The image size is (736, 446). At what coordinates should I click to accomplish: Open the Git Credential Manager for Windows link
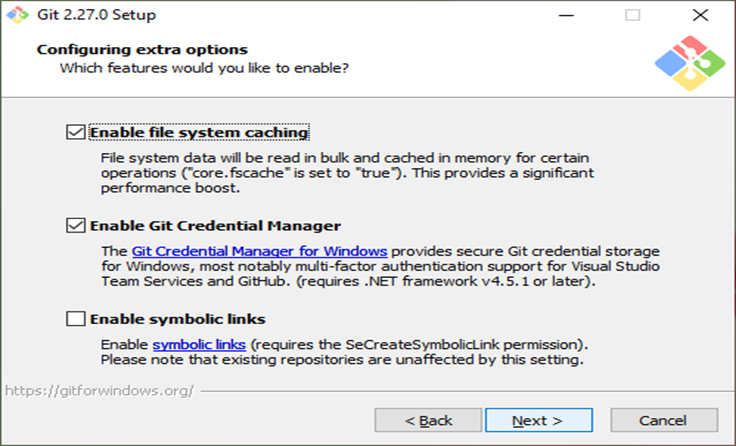258,251
